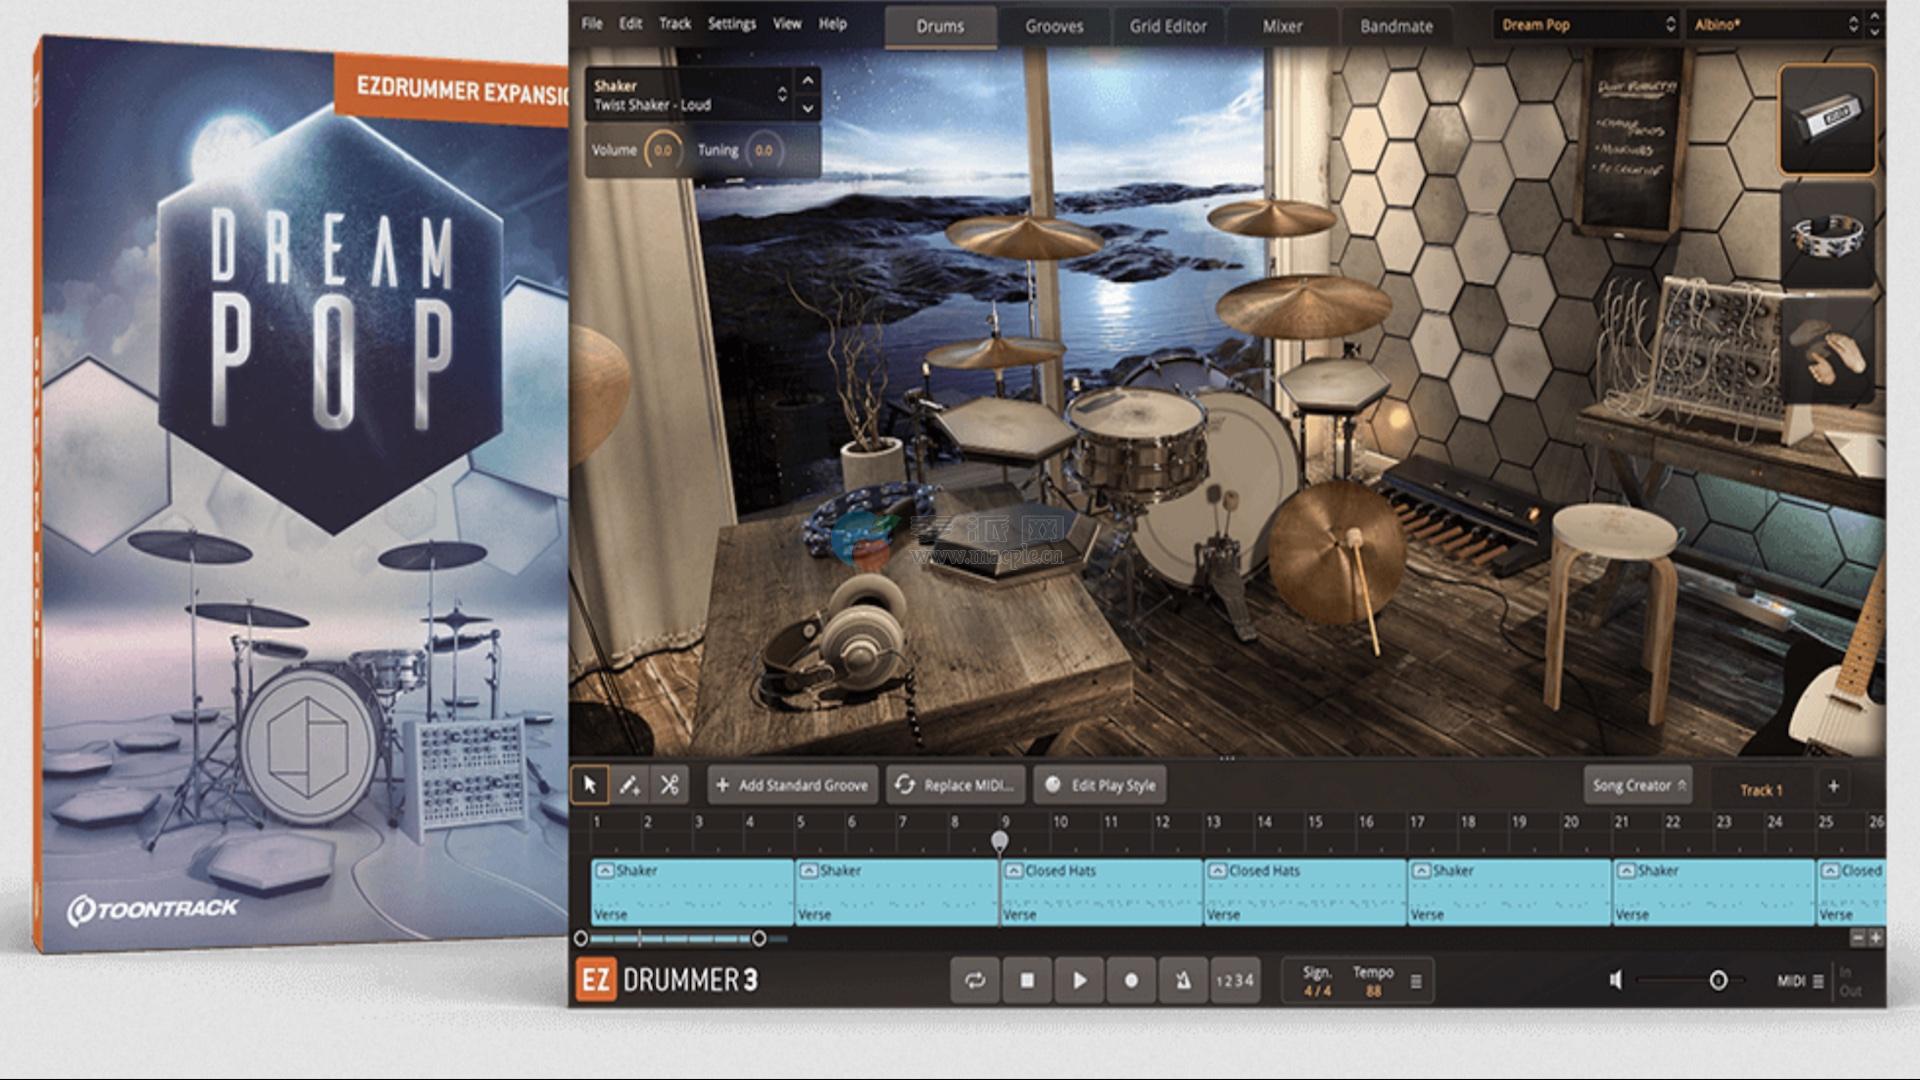Open the Dream Pop library dropdown
Viewport: 1920px width, 1080px height.
[x=1586, y=25]
